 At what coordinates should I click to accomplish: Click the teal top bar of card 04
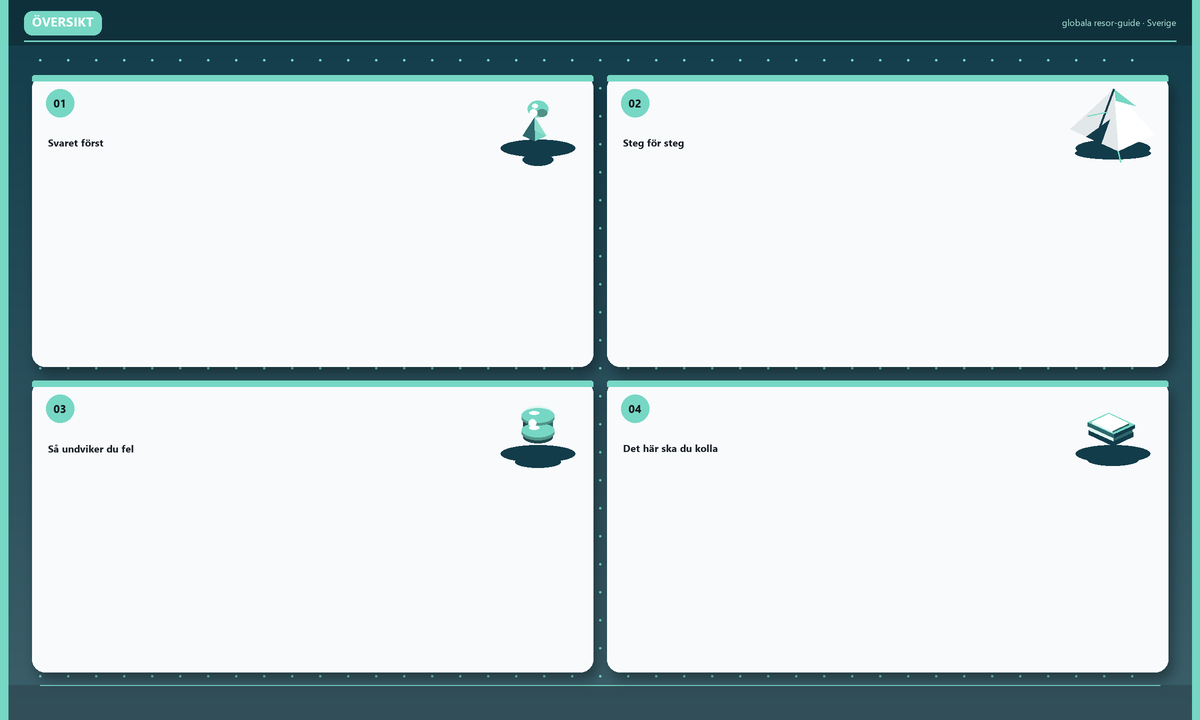(x=888, y=383)
